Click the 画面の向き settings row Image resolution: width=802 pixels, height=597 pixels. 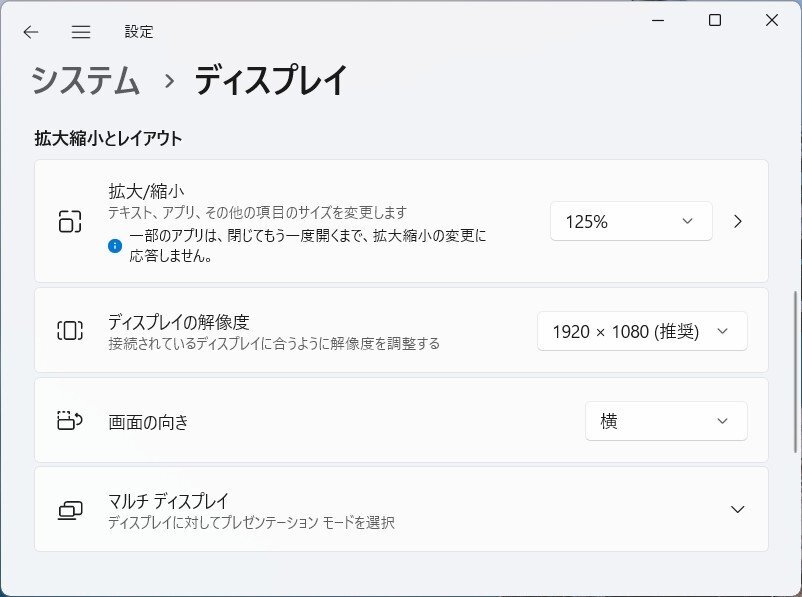pos(300,421)
